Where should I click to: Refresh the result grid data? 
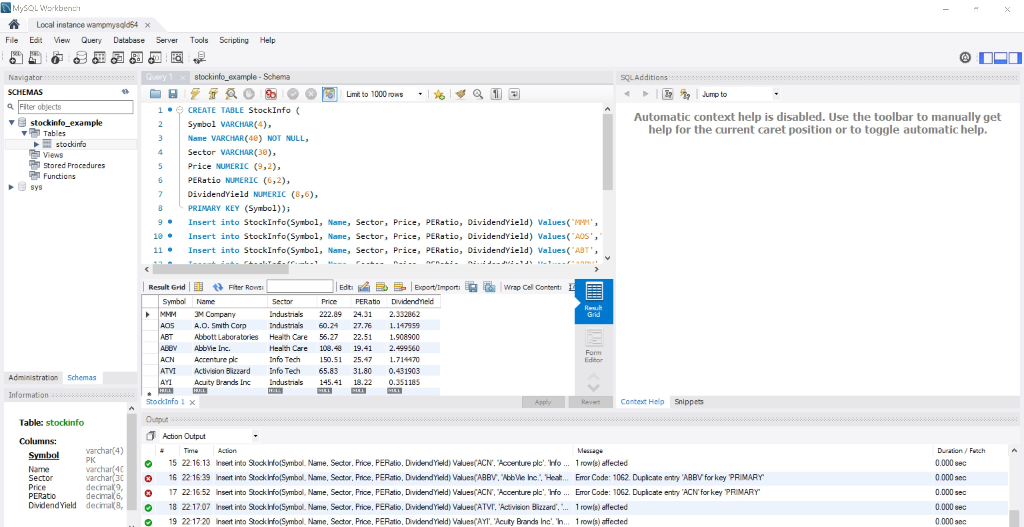coord(218,287)
